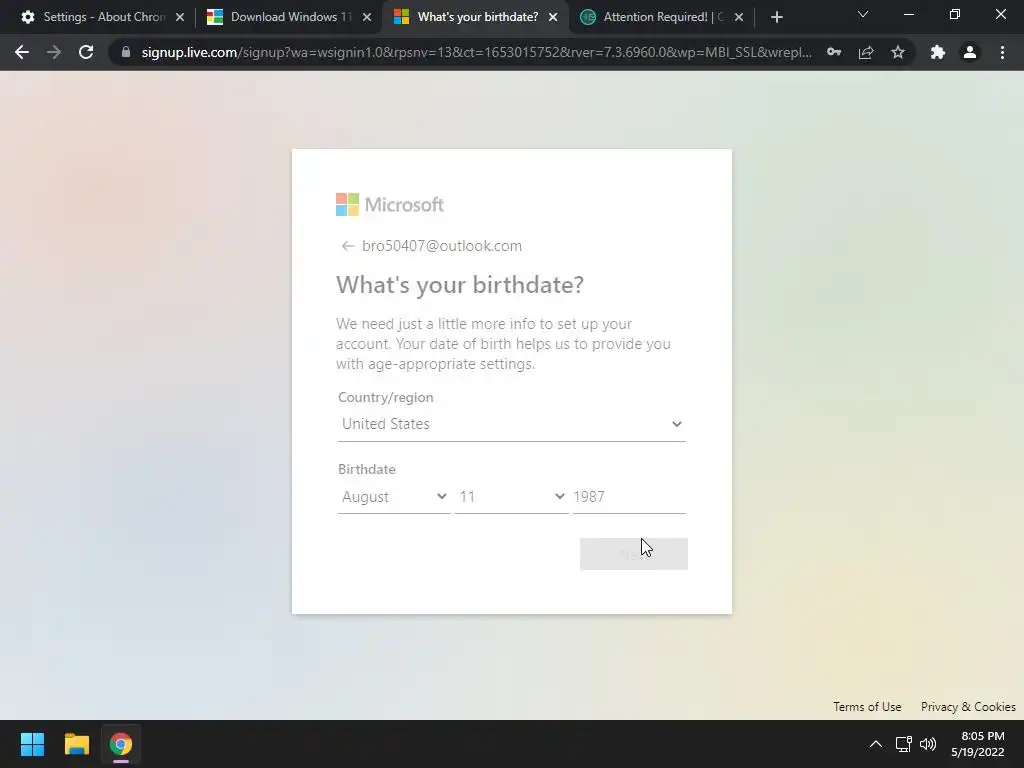
Task: Reload the current page
Action: 86,52
